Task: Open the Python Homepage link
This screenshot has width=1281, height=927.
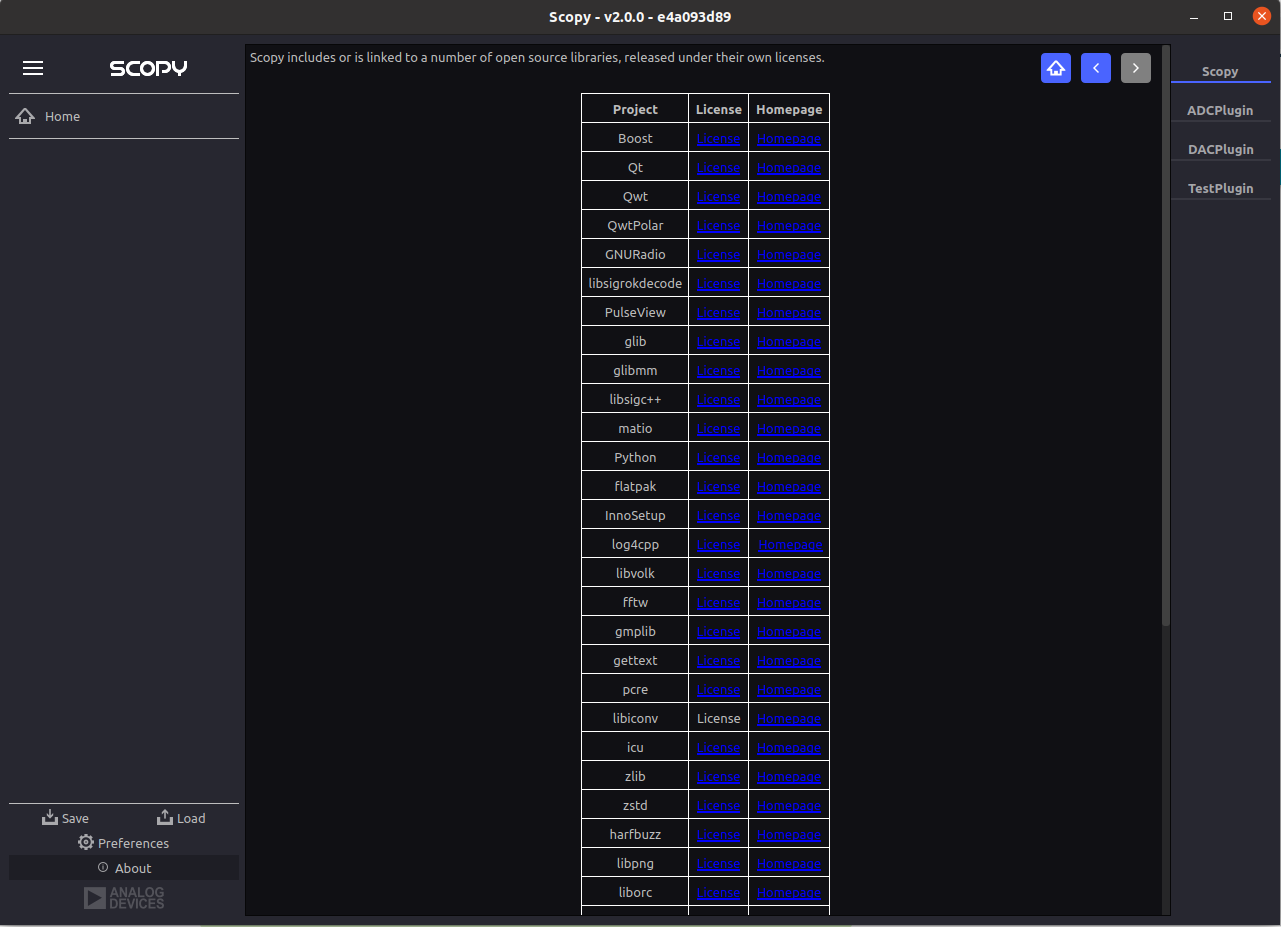Action: [x=789, y=458]
